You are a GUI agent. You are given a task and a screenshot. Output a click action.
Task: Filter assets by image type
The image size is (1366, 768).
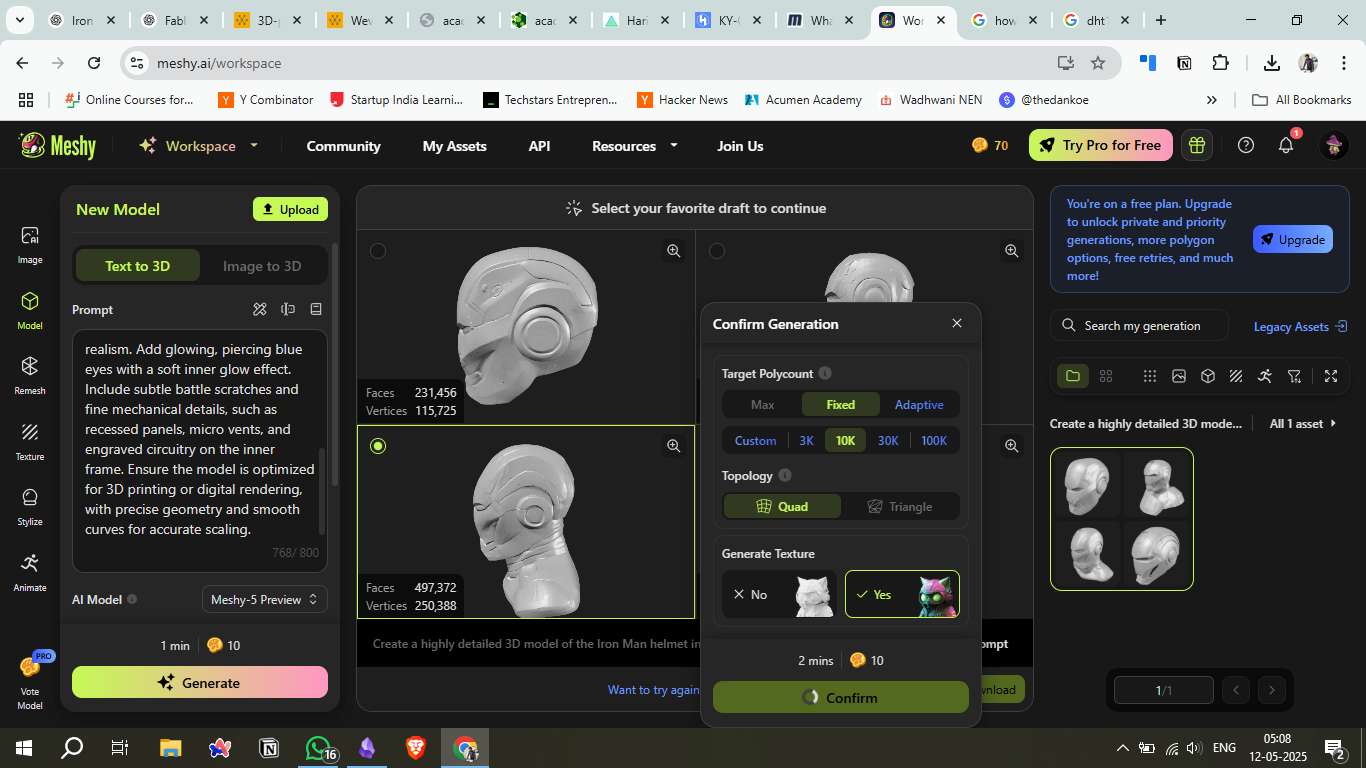click(1179, 376)
